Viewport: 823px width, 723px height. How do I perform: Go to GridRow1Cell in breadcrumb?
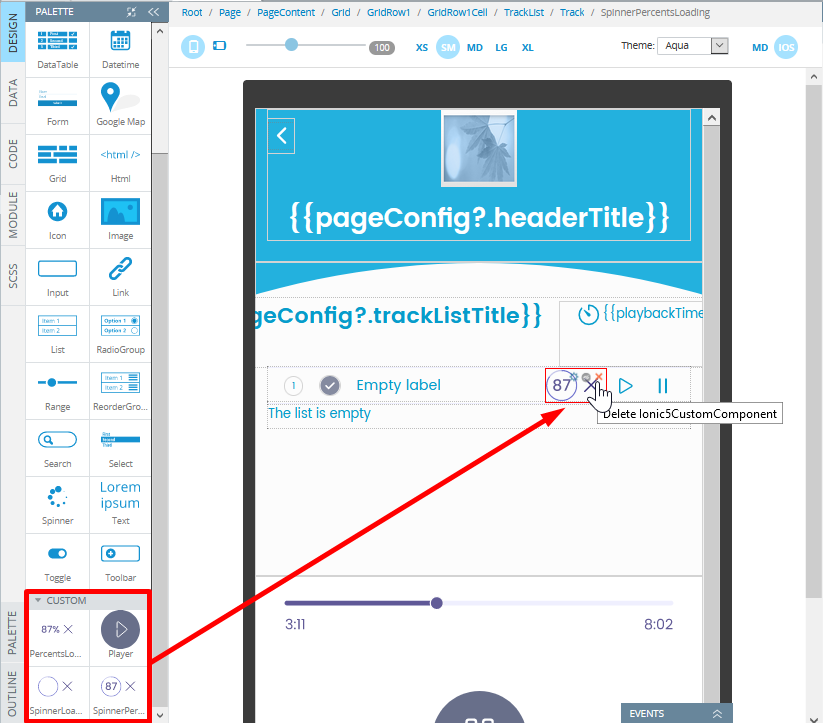pyautogui.click(x=457, y=12)
